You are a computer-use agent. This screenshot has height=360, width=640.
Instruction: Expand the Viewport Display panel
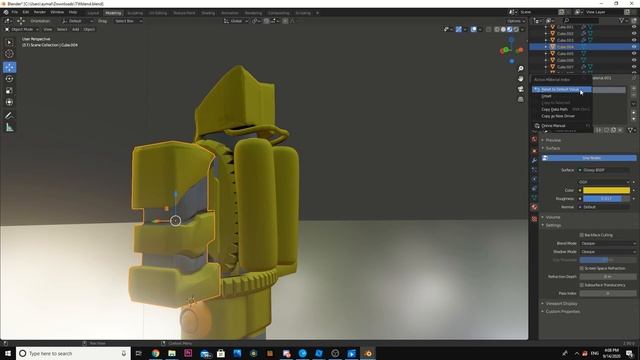point(561,304)
